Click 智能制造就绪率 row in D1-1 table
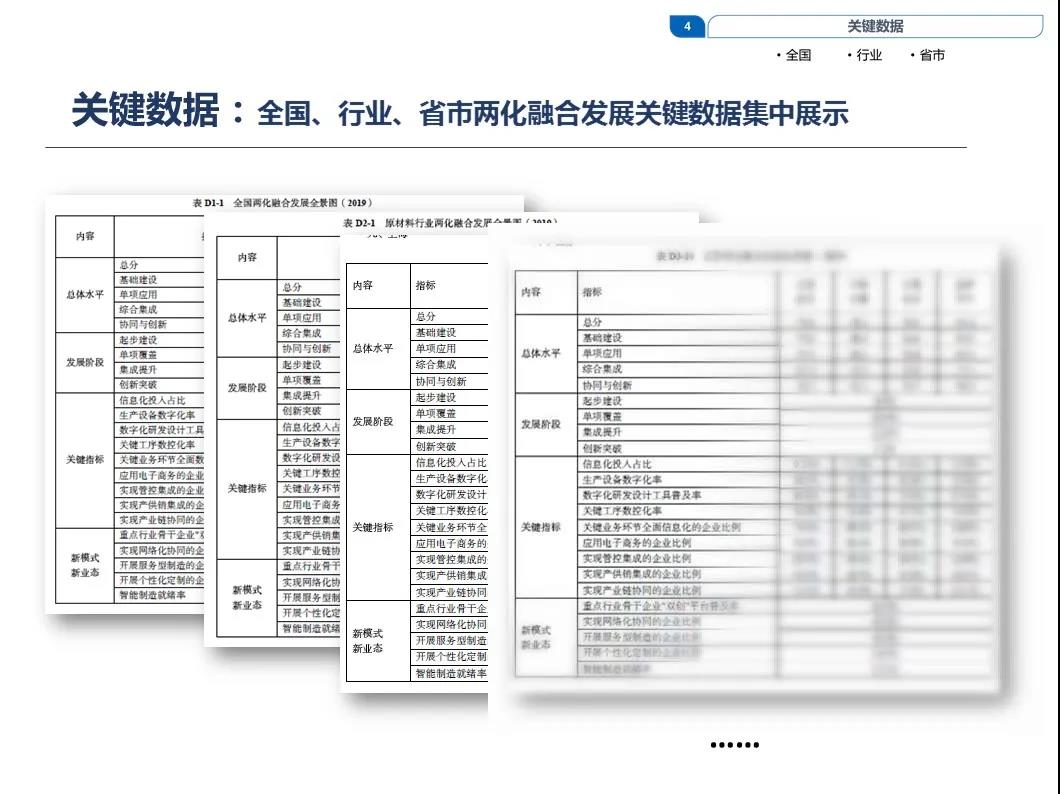Screen dimensions: 1060x794 coord(160,595)
